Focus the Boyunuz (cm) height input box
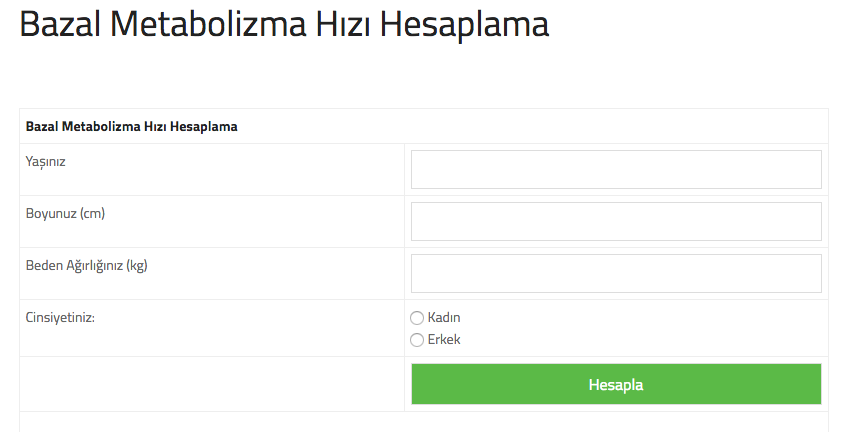This screenshot has width=848, height=432. pyautogui.click(x=616, y=222)
